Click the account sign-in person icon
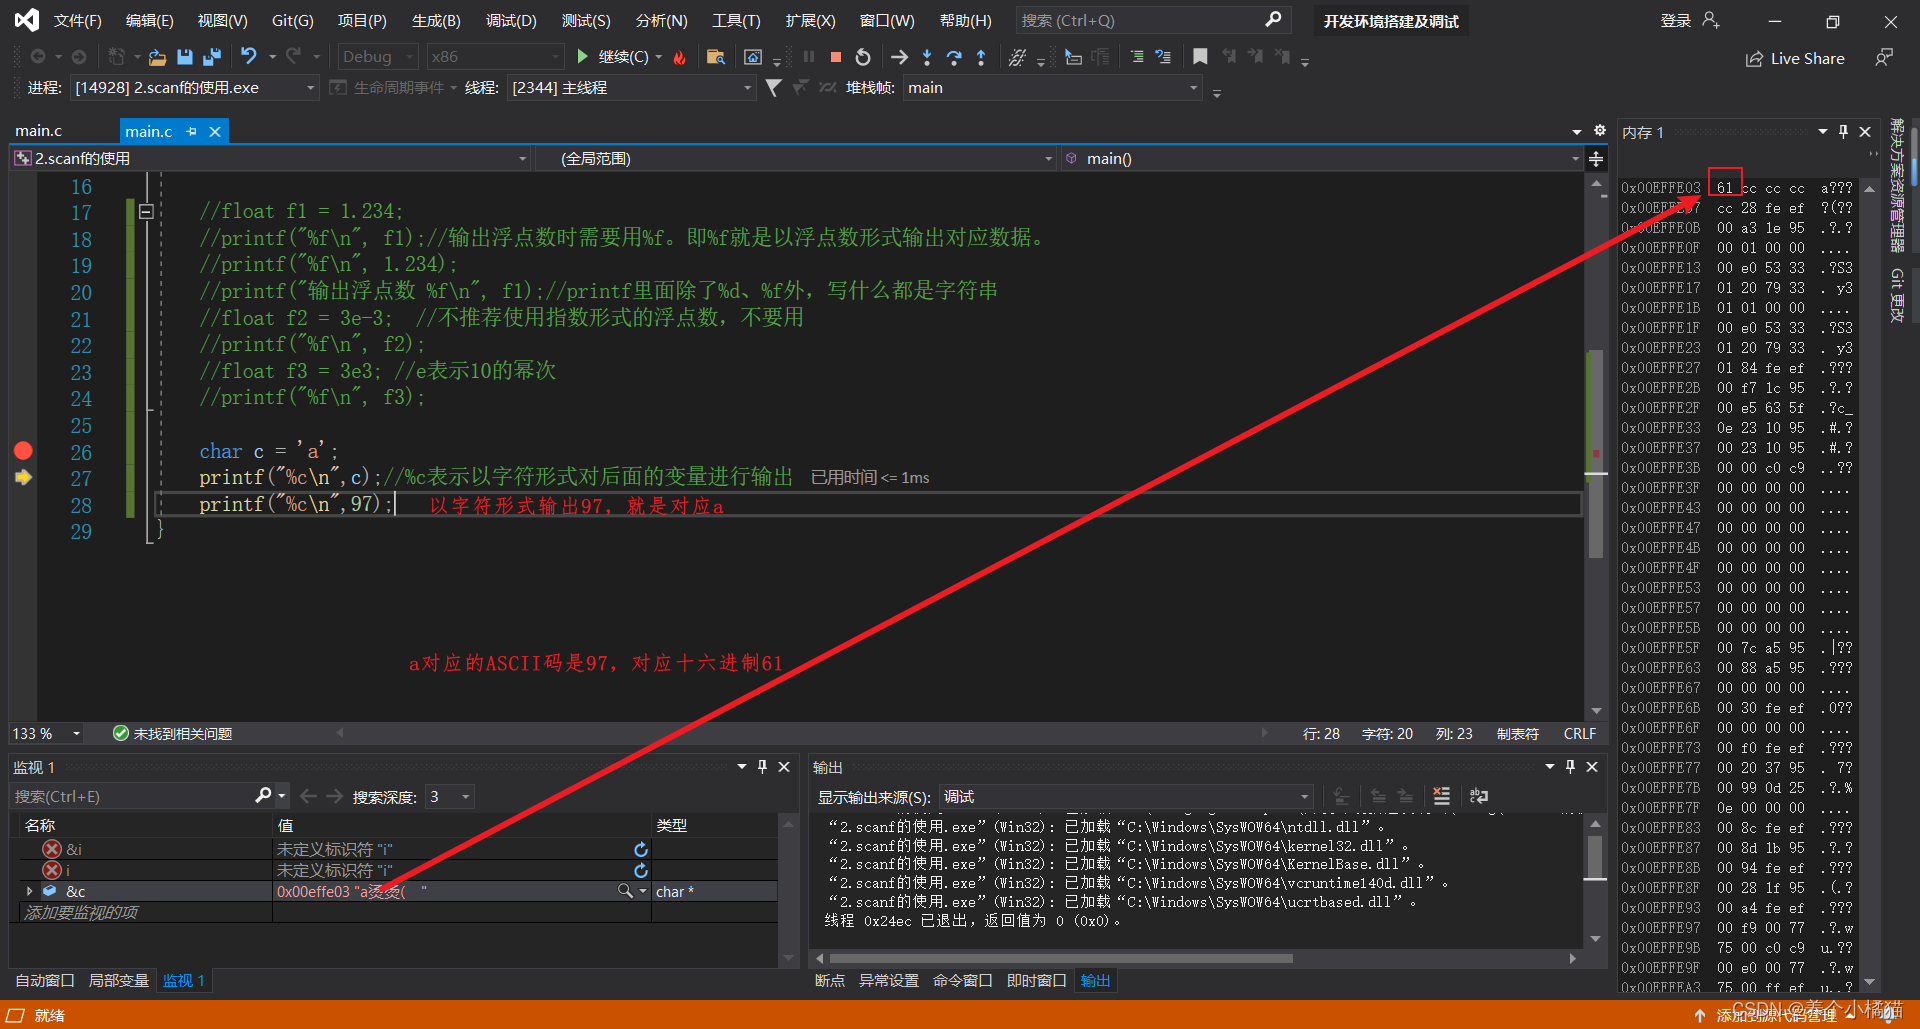1920x1029 pixels. click(x=1711, y=20)
